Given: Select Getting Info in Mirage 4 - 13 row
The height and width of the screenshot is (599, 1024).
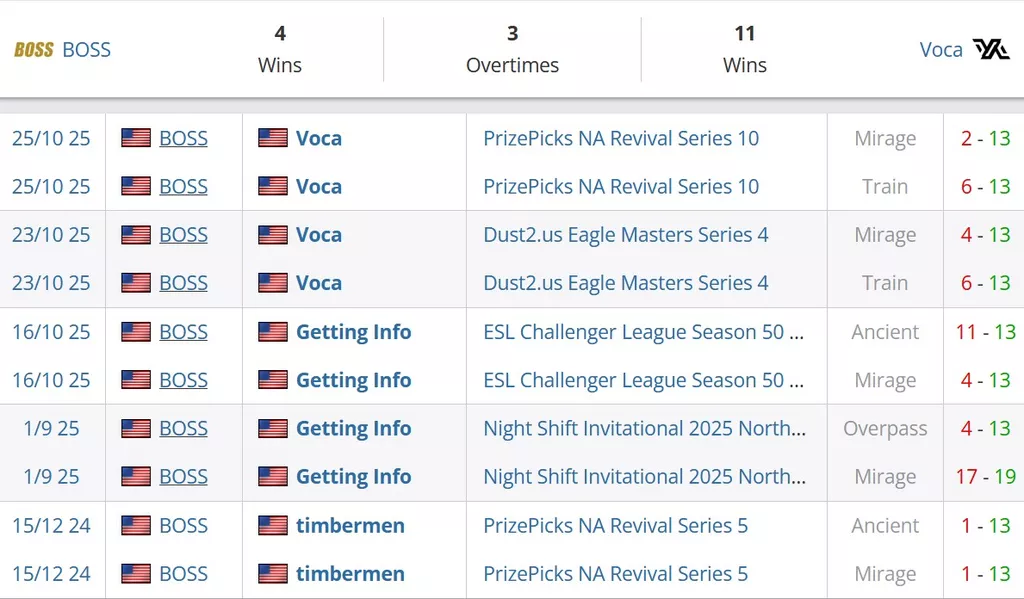Looking at the screenshot, I should click(x=353, y=380).
